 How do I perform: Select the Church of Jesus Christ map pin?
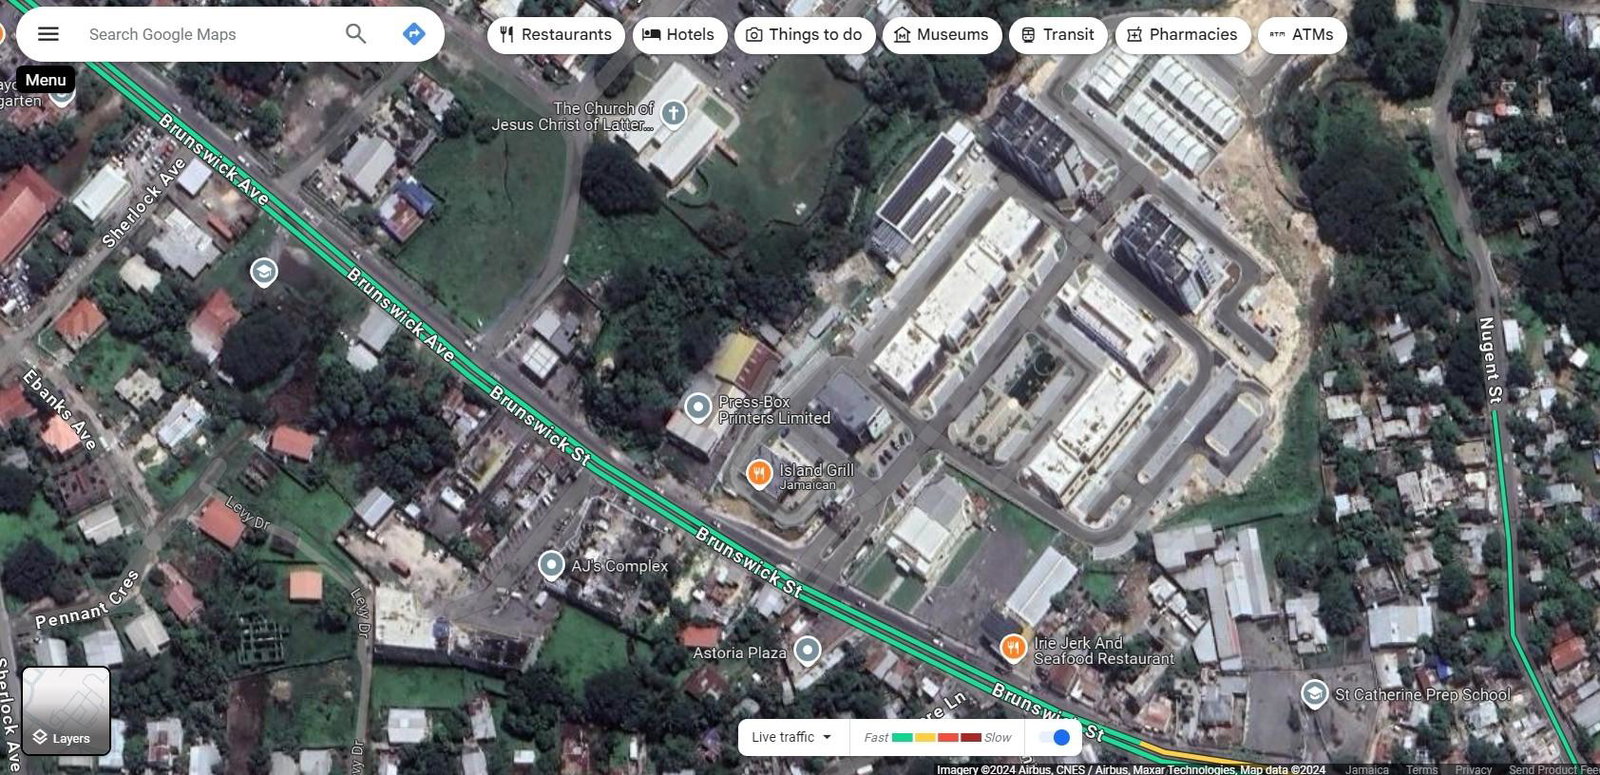tap(674, 113)
